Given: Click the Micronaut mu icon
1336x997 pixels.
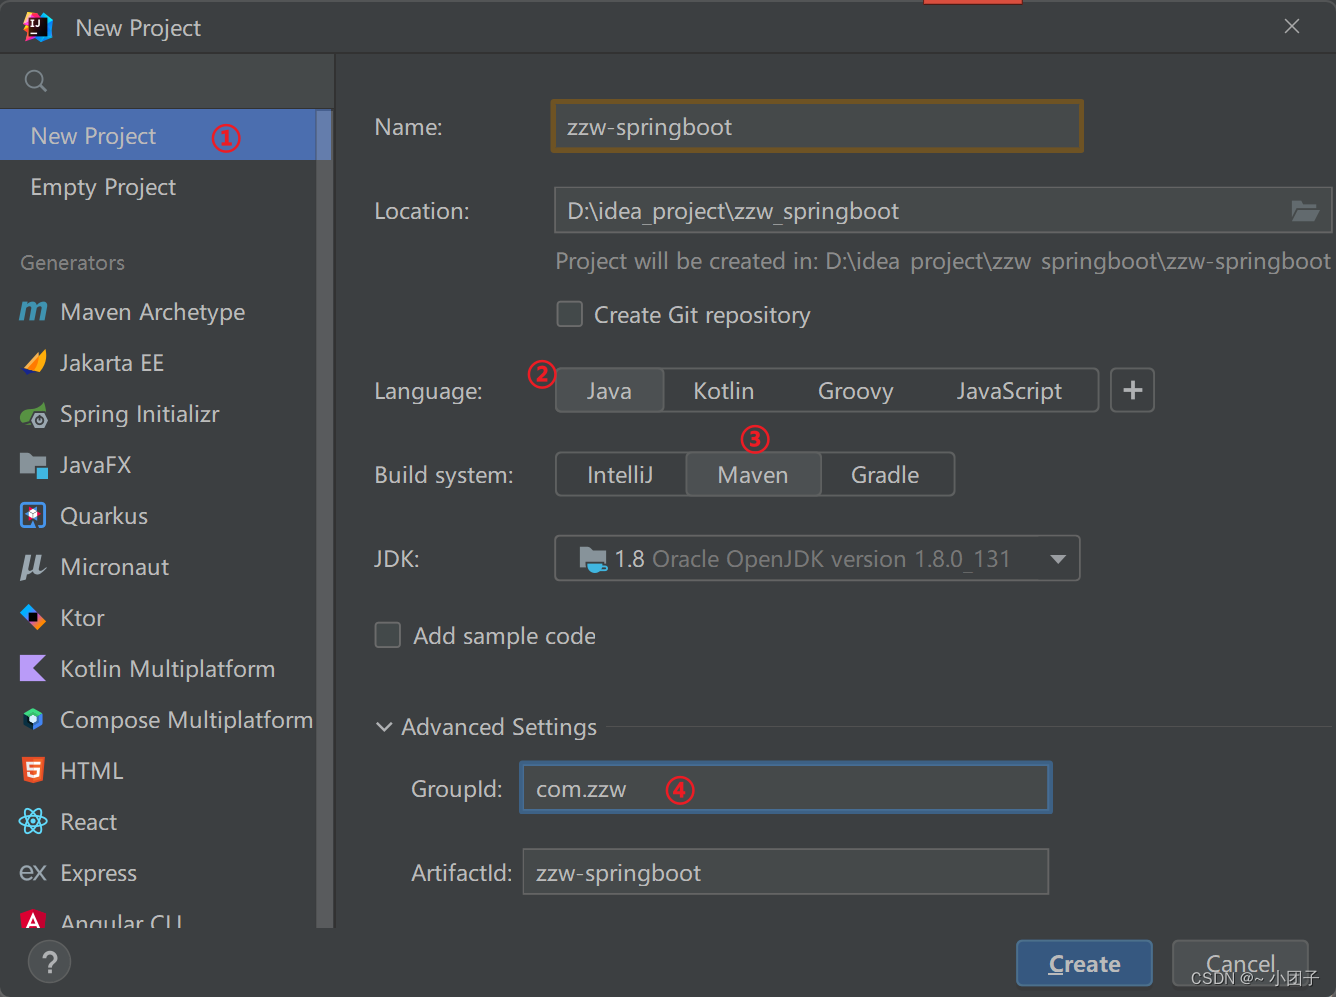Looking at the screenshot, I should click(x=33, y=567).
